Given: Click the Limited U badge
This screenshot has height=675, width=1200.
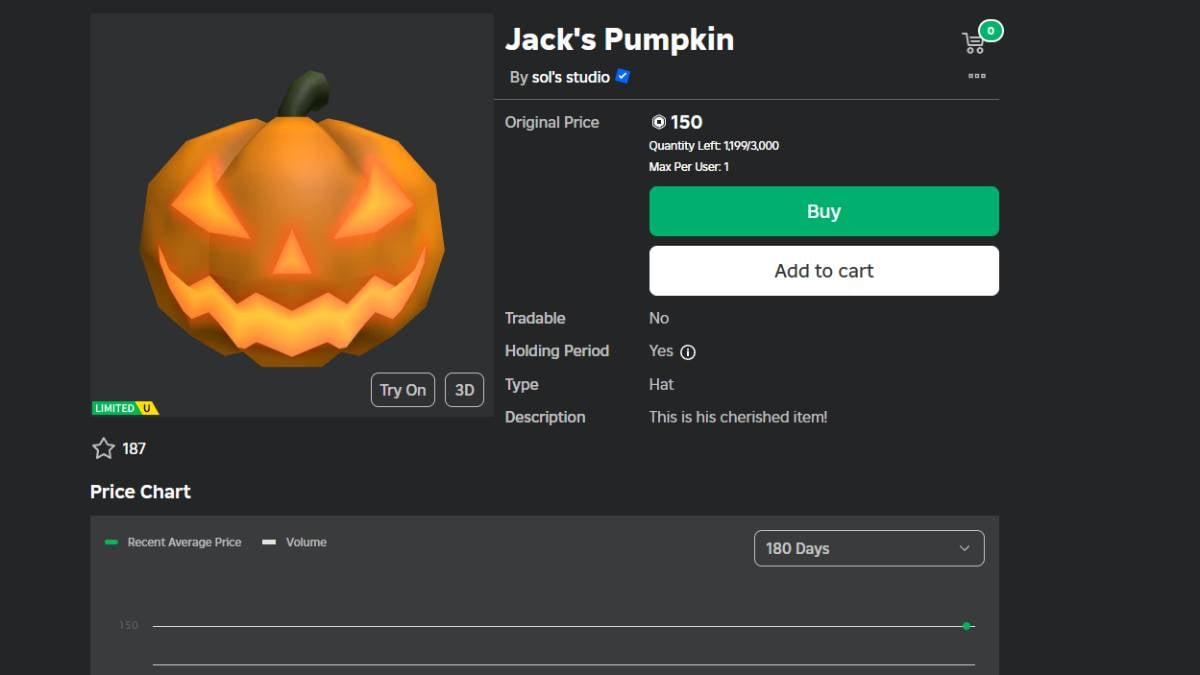Looking at the screenshot, I should click(125, 408).
